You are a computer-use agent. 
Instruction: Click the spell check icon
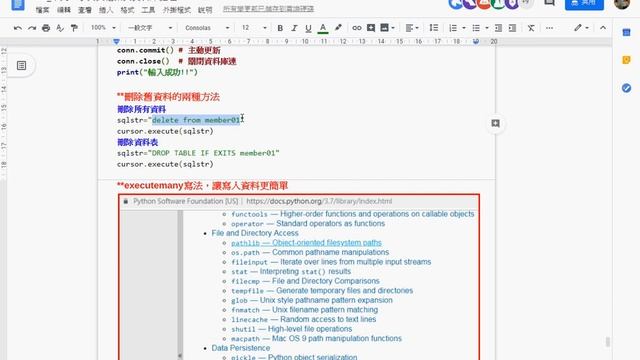pos(60,28)
